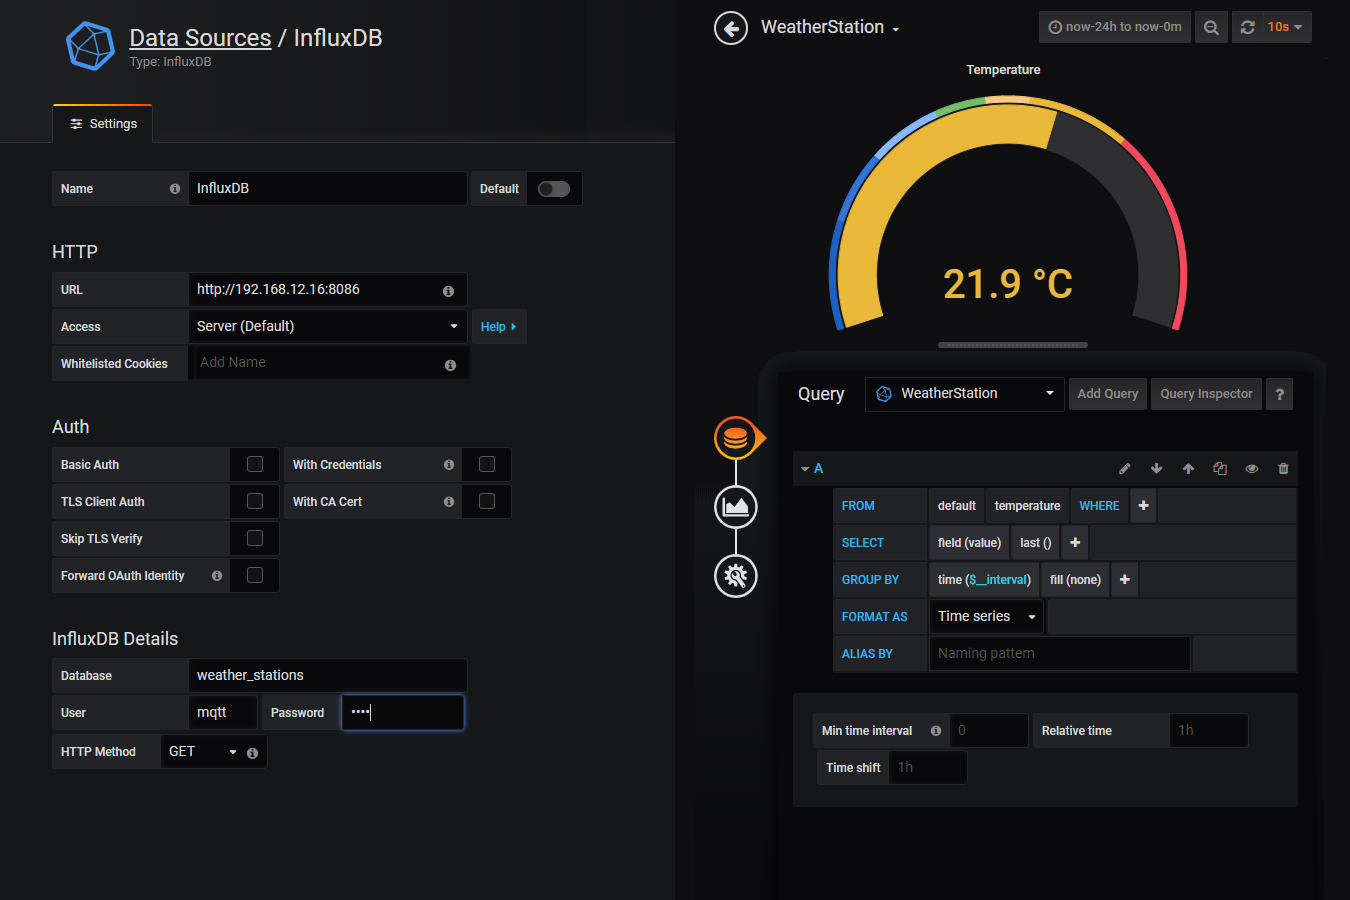Open the HTTP Method GET dropdown
1350x900 pixels.
pyautogui.click(x=202, y=752)
